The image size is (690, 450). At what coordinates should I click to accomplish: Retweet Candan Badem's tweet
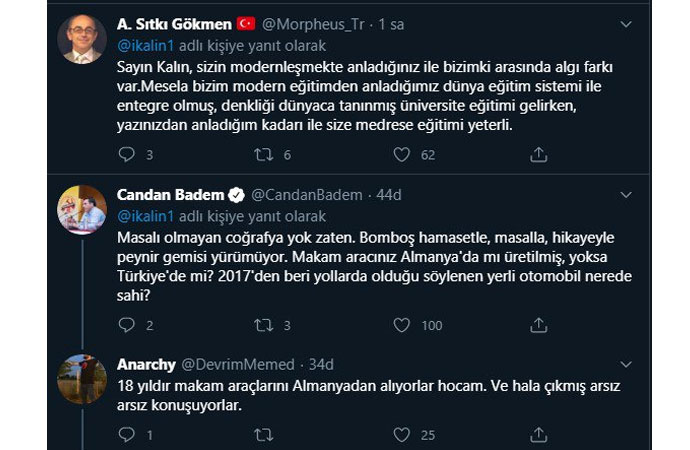[262, 325]
